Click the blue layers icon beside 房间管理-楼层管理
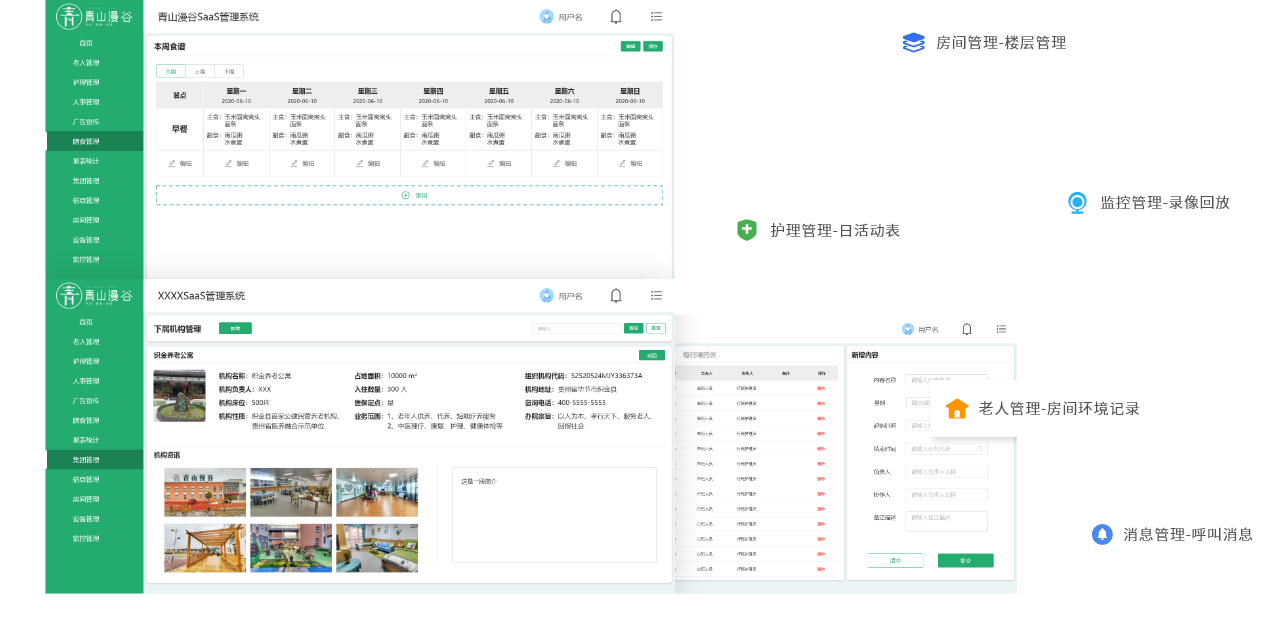The width and height of the screenshot is (1287, 642). click(x=913, y=42)
